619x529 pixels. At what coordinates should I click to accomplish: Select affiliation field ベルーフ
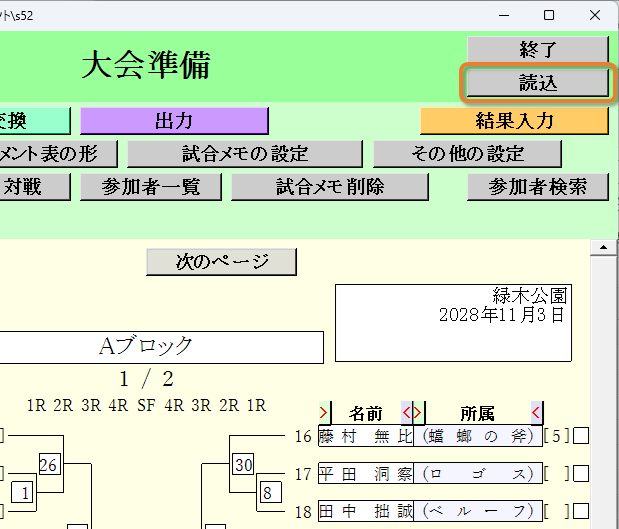click(x=478, y=511)
